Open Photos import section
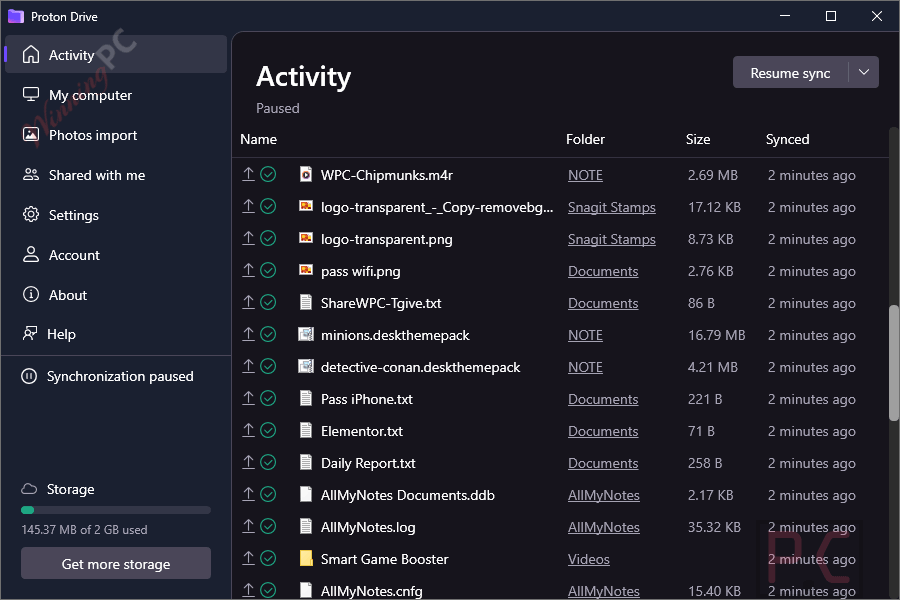This screenshot has width=900, height=600. tap(116, 135)
